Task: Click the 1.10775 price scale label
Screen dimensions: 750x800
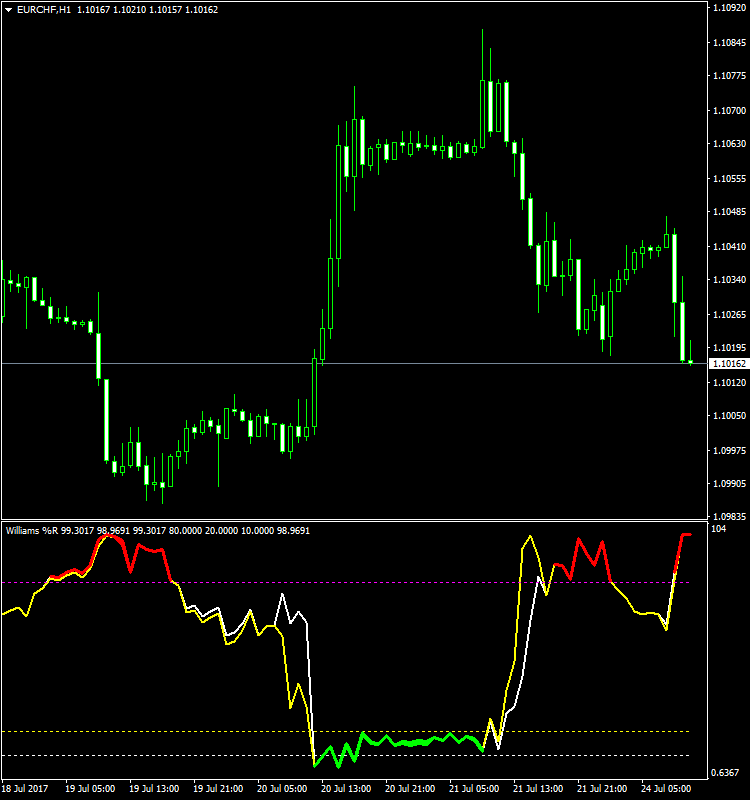Action: click(x=729, y=76)
